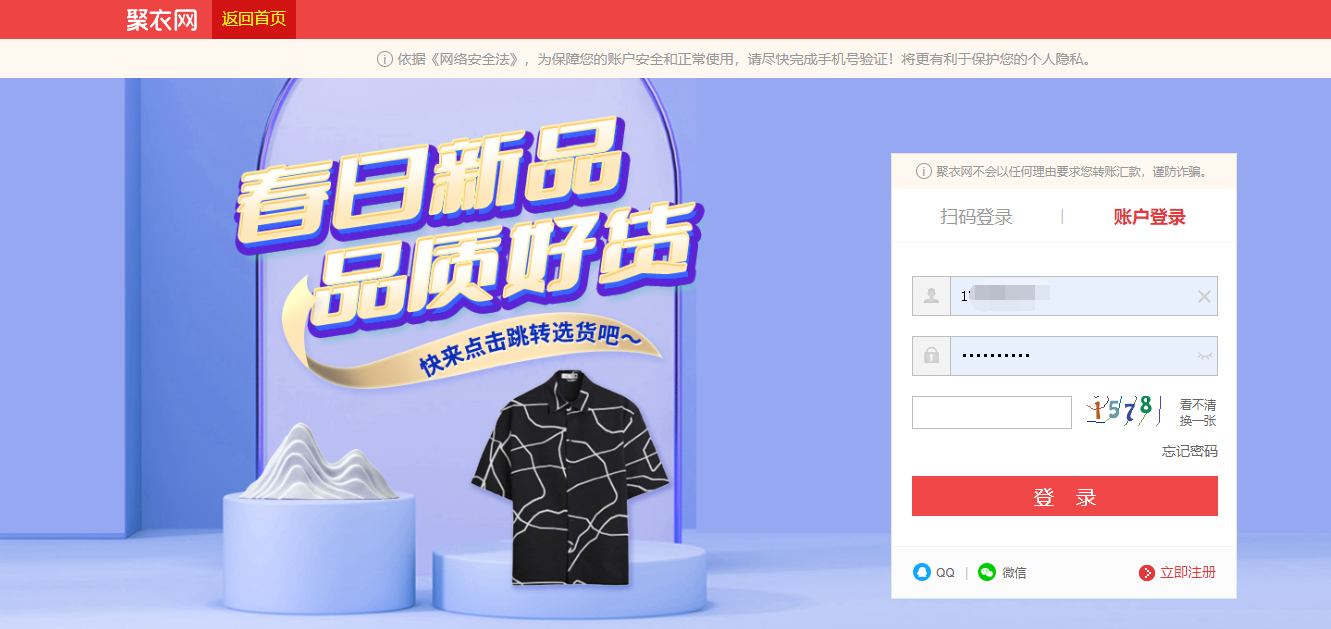The height and width of the screenshot is (629, 1331).
Task: Open the 忘记密码 link
Action: click(x=1190, y=451)
